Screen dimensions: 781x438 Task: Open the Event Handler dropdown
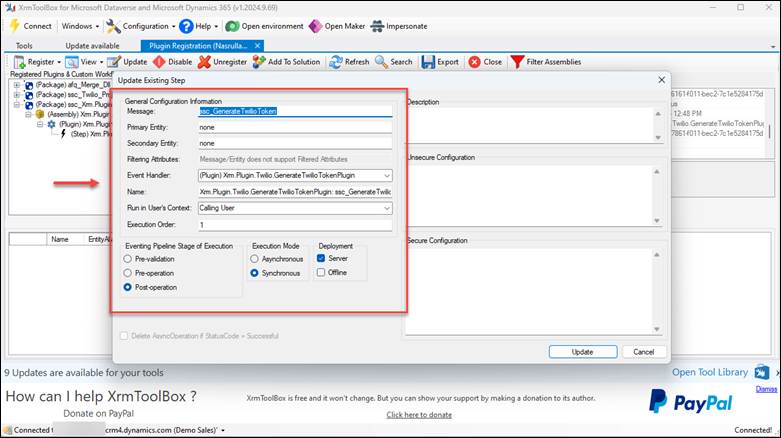pyautogui.click(x=387, y=175)
